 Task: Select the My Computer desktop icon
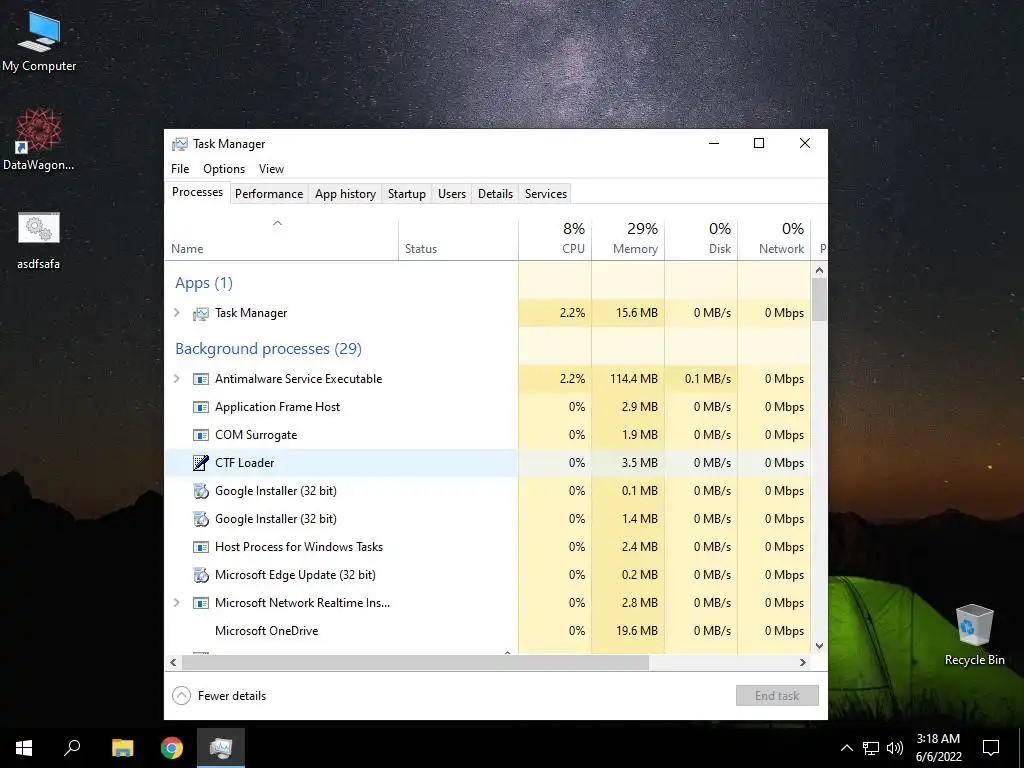pos(39,40)
